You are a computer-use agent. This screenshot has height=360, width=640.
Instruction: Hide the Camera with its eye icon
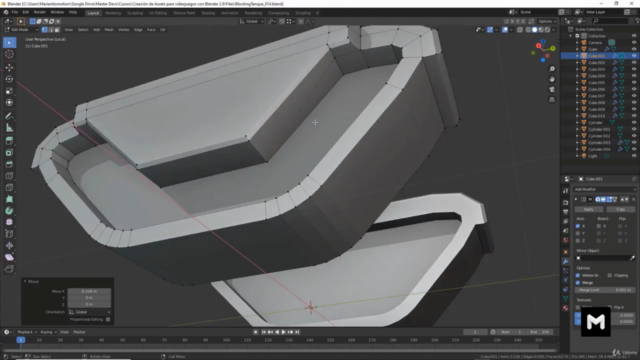point(634,42)
